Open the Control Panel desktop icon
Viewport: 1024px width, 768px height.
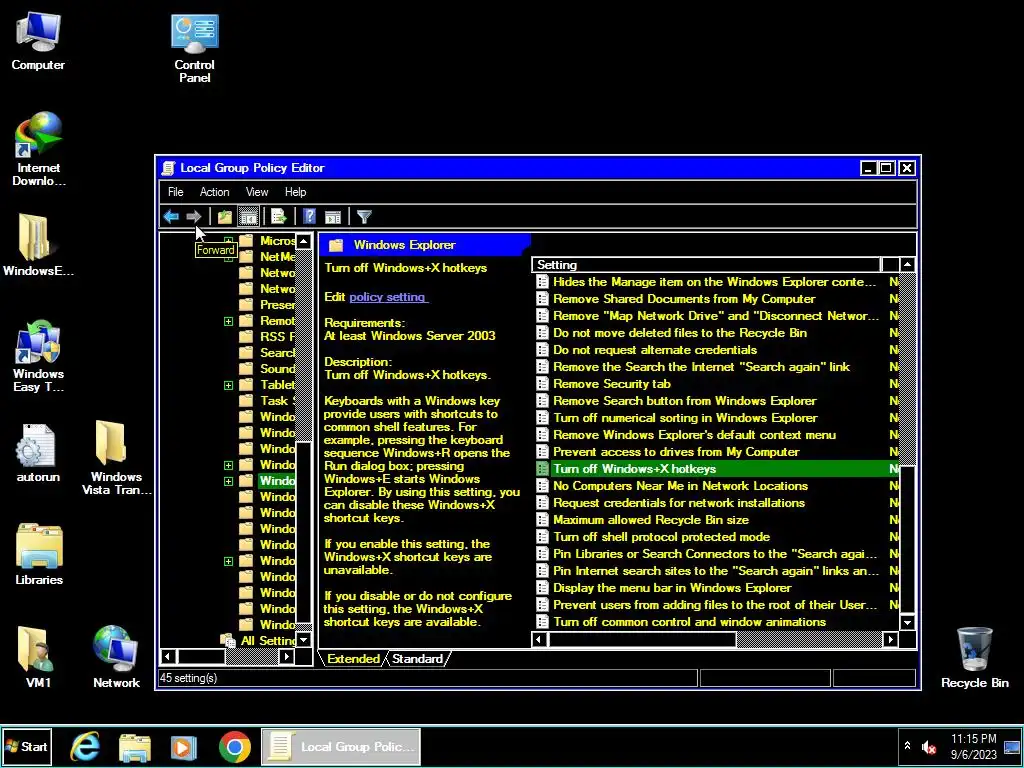195,48
